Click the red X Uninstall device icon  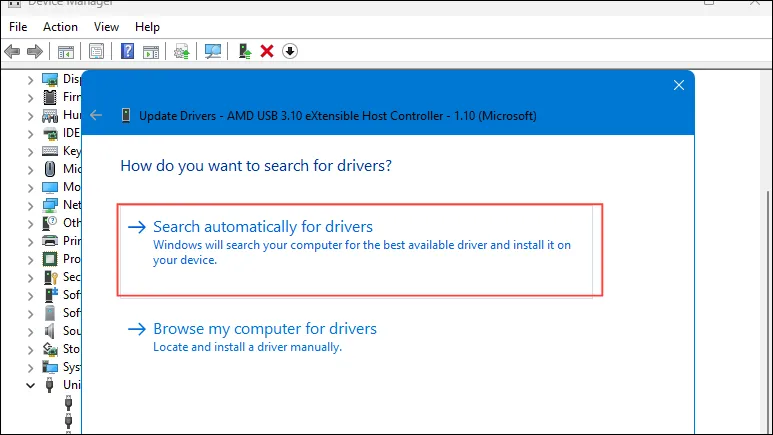(267, 51)
